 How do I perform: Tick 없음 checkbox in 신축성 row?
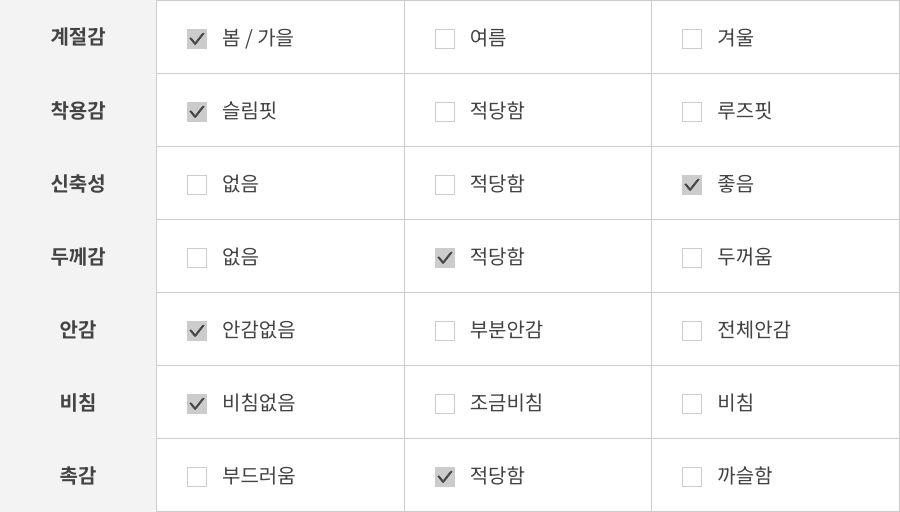(197, 185)
